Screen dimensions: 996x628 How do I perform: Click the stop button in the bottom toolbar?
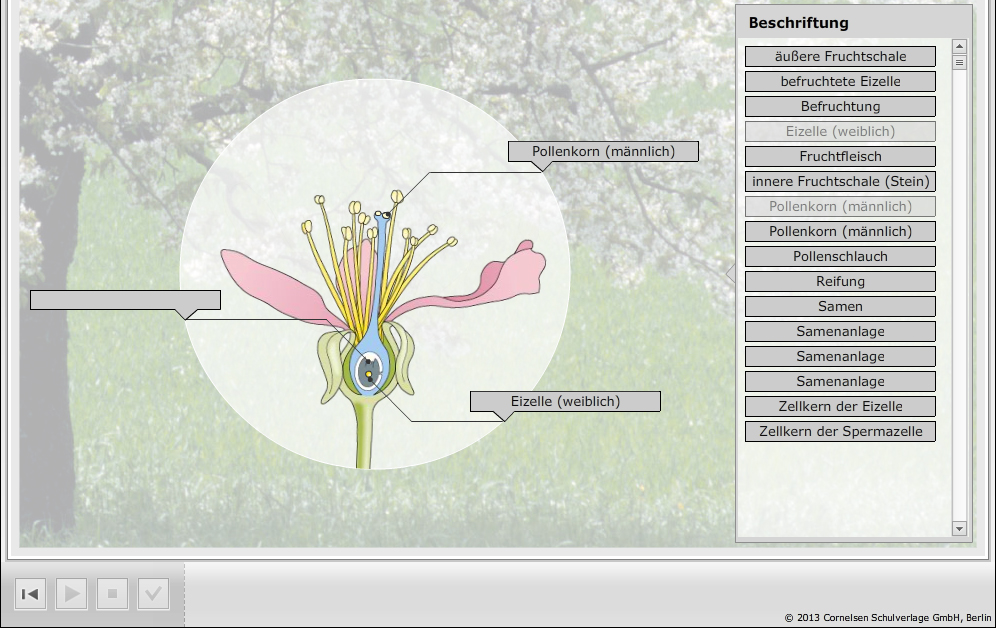tap(112, 594)
